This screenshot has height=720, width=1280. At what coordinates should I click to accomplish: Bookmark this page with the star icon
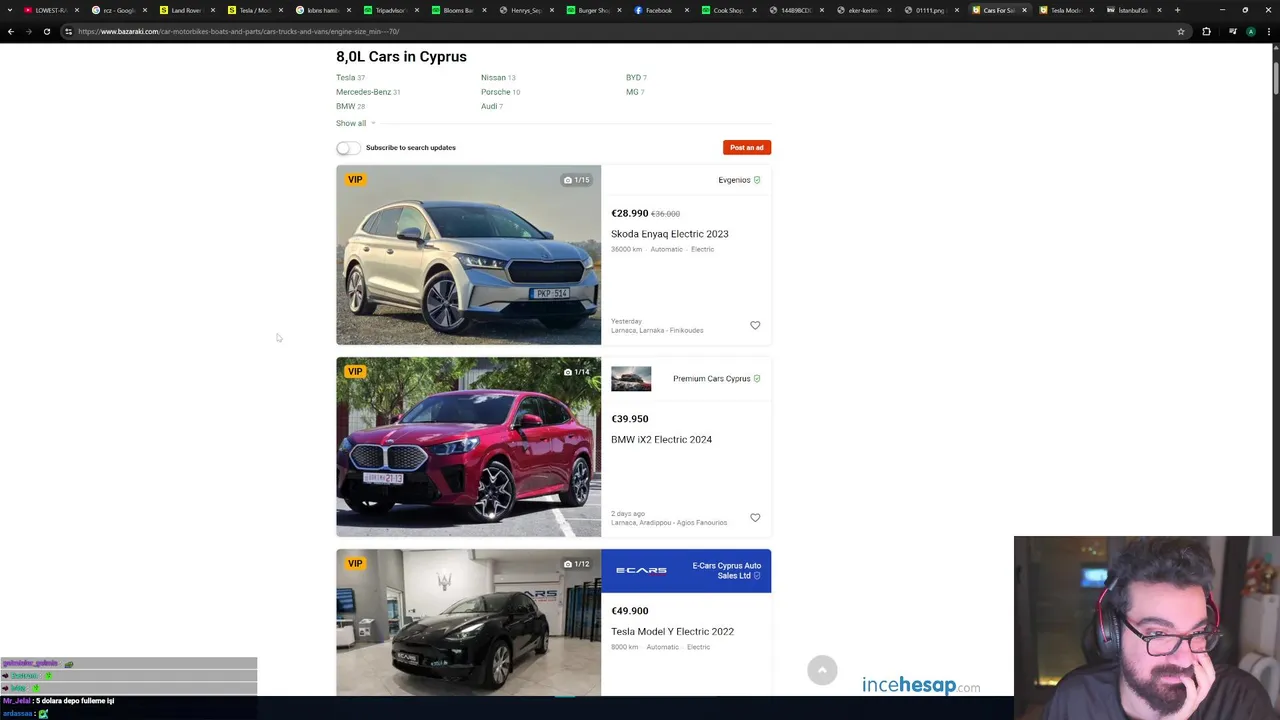coord(1181,31)
